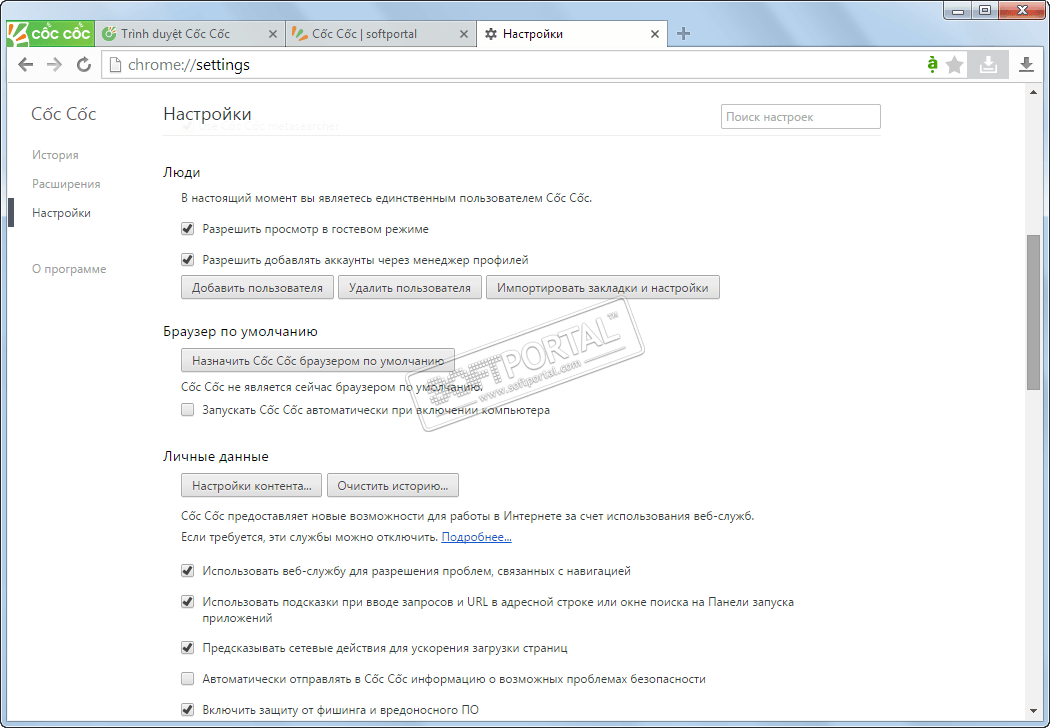Enable Запускать Cốc Cốc автоматически checkbox
Screen dimensions: 1050x728
(x=188, y=410)
